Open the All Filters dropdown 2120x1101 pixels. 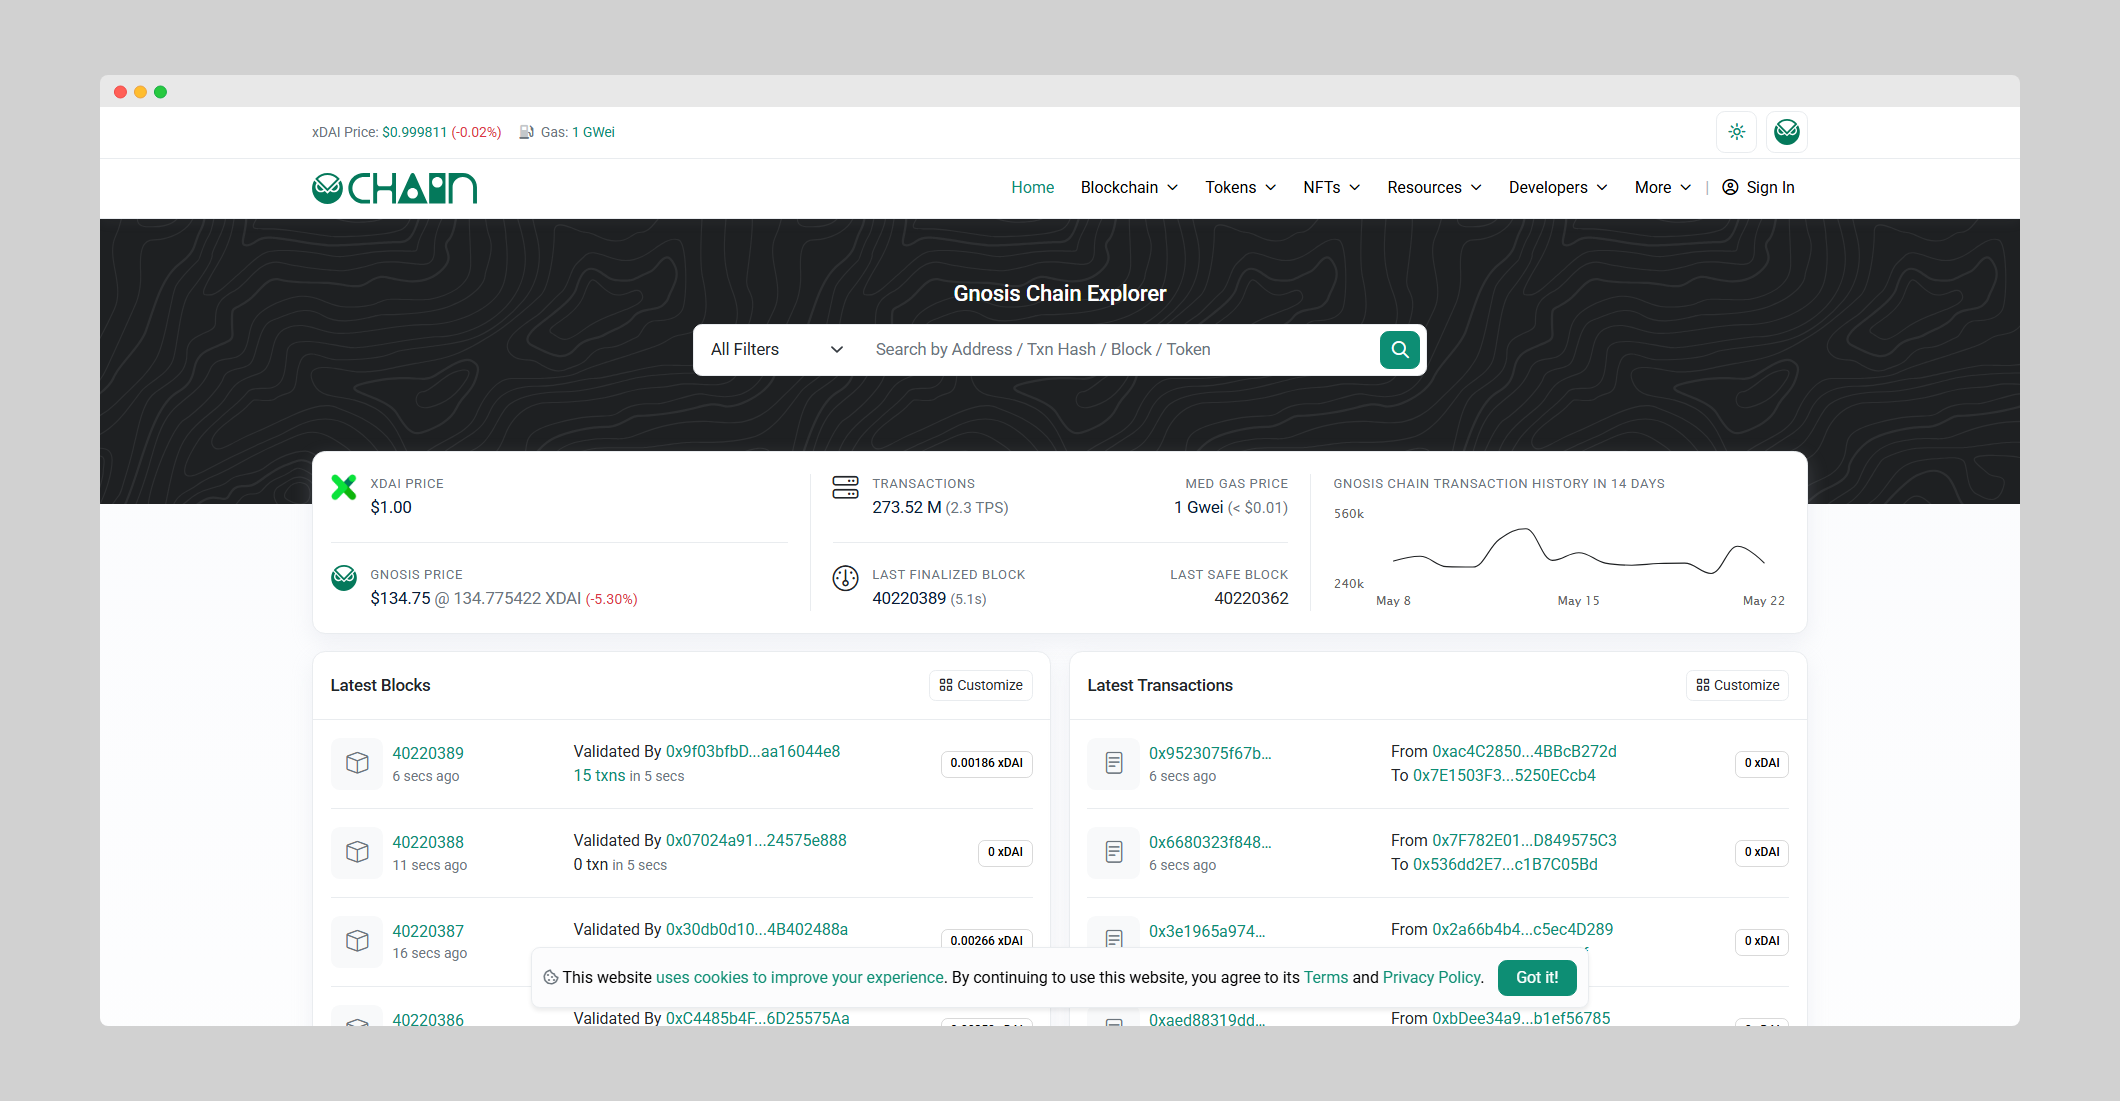pyautogui.click(x=777, y=349)
